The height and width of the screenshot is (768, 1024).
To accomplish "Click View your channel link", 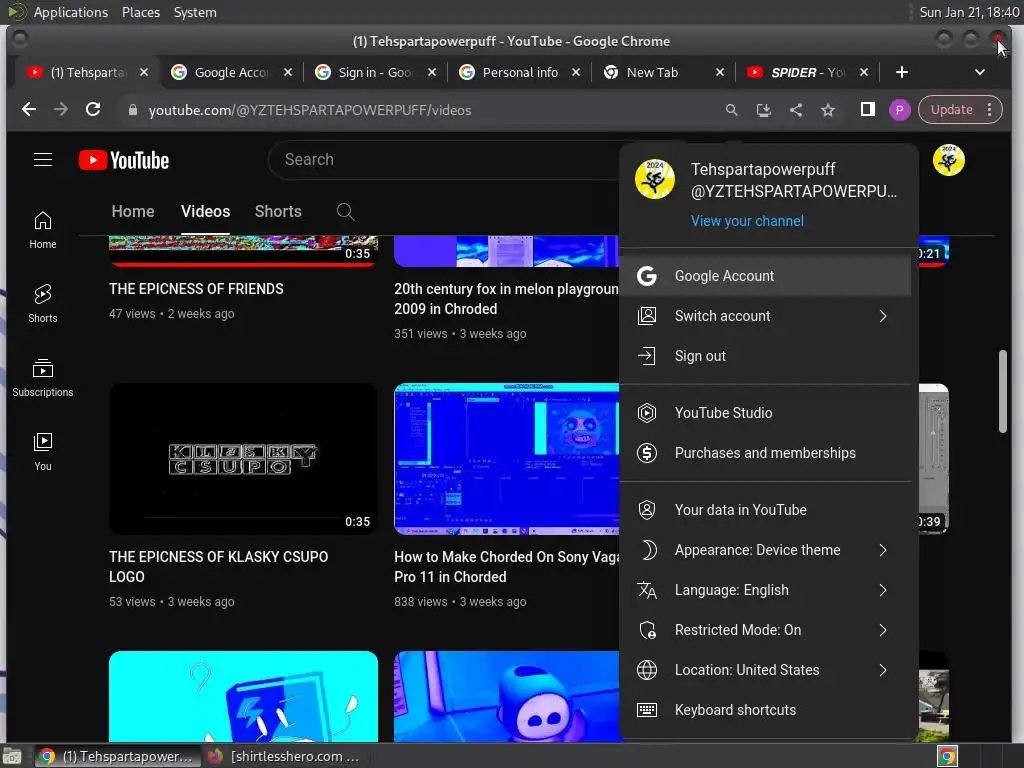I will (747, 221).
